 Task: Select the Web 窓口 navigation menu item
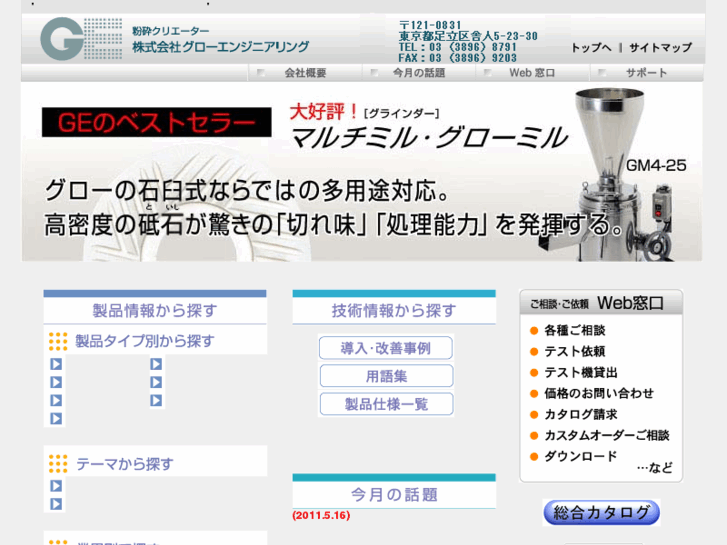[532, 73]
